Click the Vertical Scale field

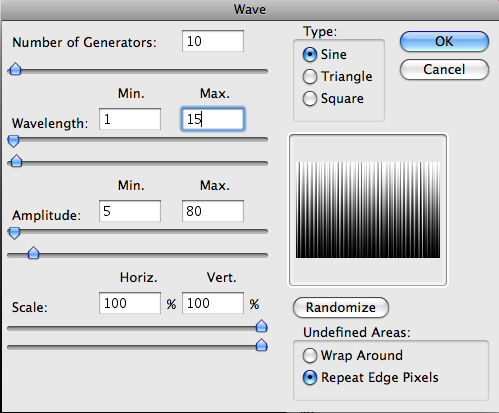[213, 303]
